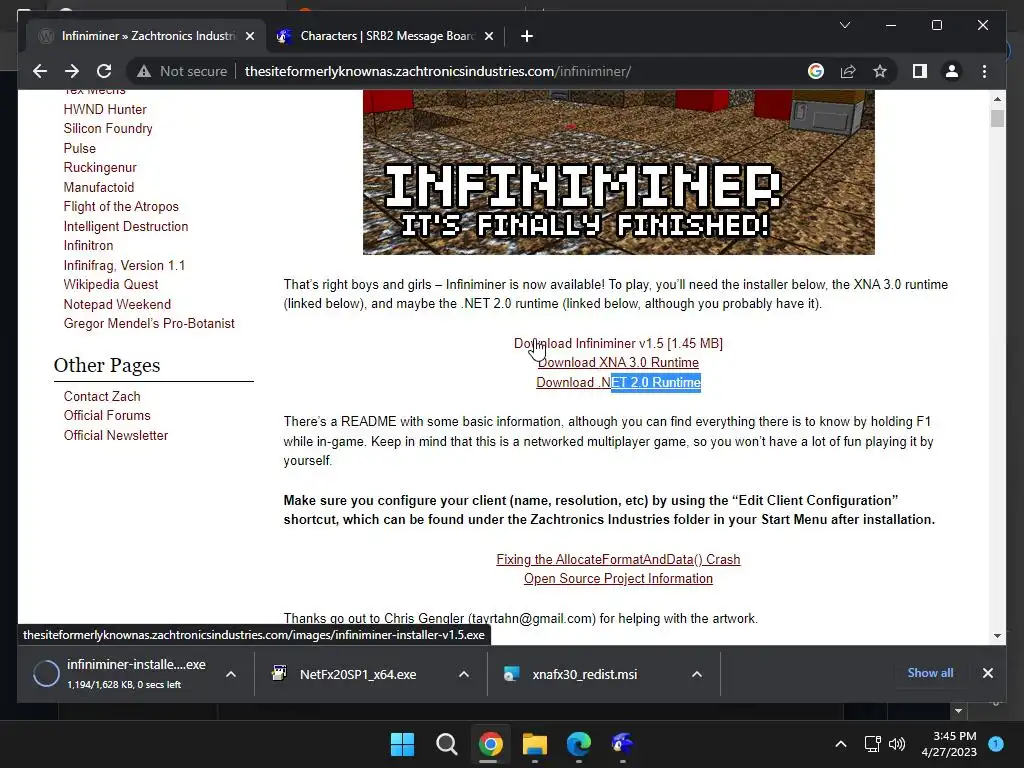Open the clock and date panel
The width and height of the screenshot is (1024, 768).
click(949, 744)
